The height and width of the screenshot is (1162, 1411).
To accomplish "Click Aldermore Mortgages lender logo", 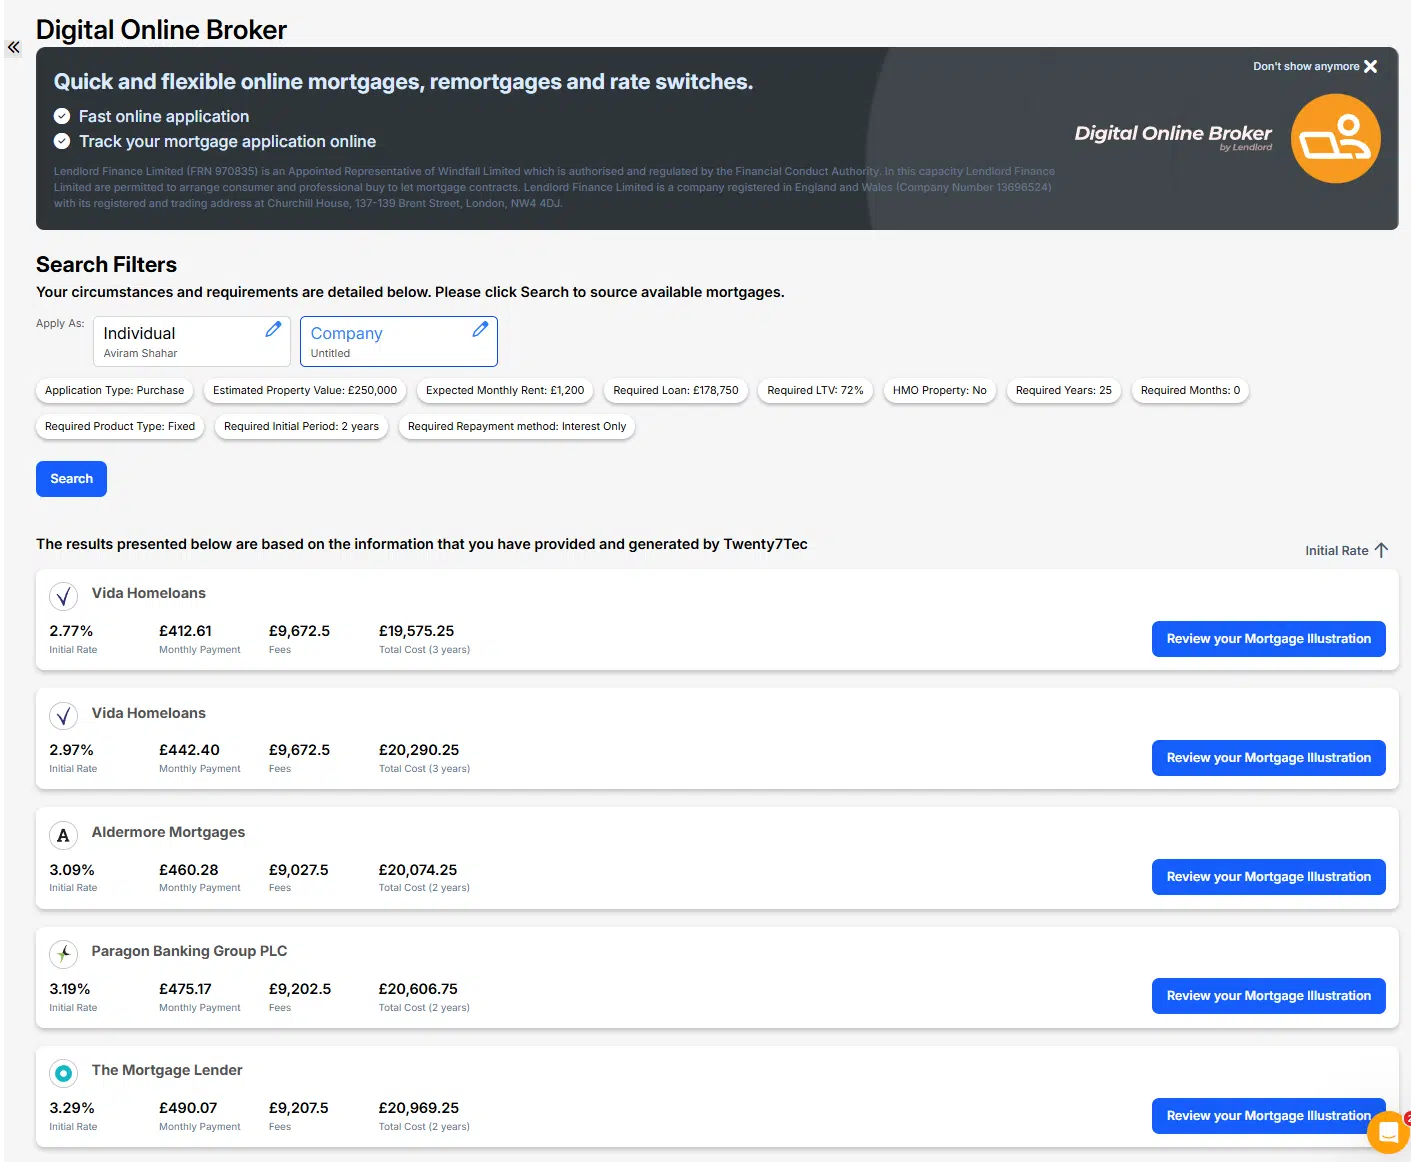I will click(64, 835).
